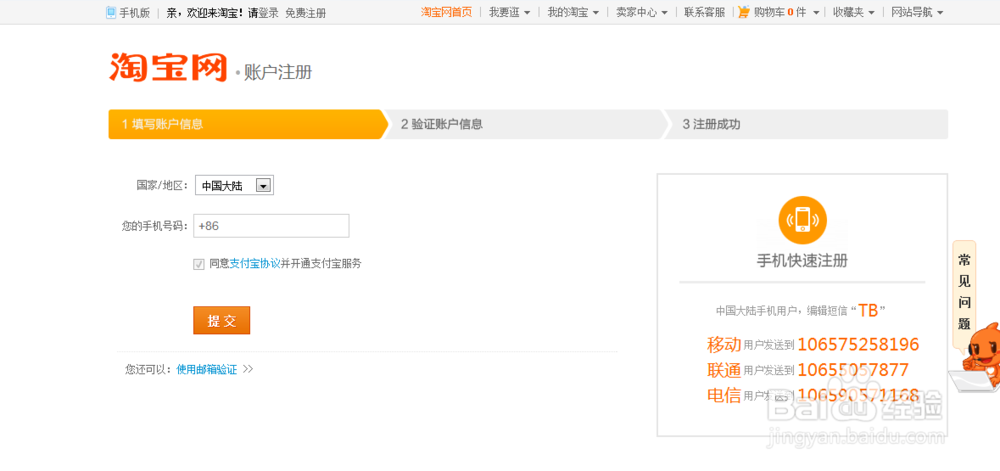Click the 使用邮箱验证 link
Viewport: 1000px width, 471px height.
click(207, 369)
